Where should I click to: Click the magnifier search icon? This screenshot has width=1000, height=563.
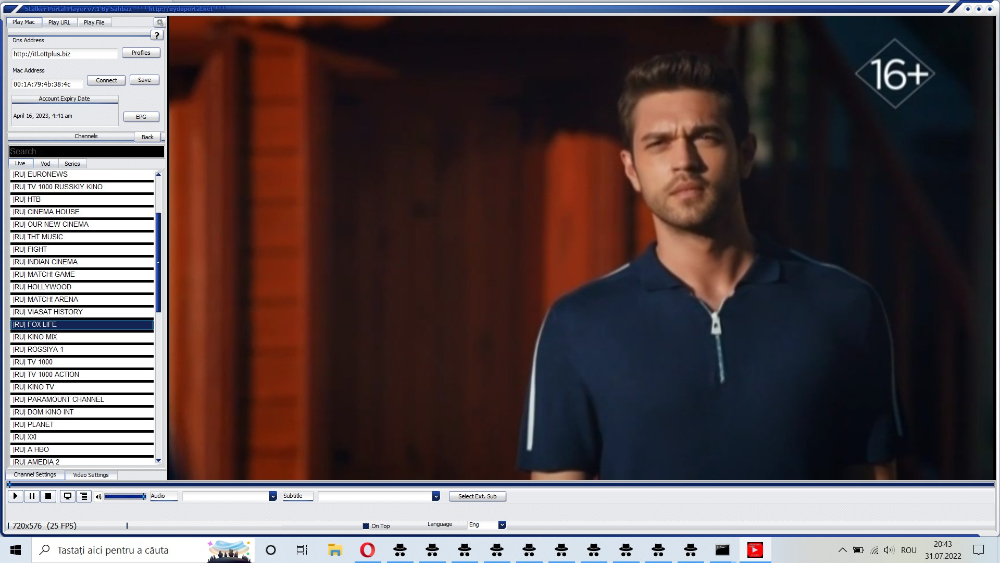[159, 22]
